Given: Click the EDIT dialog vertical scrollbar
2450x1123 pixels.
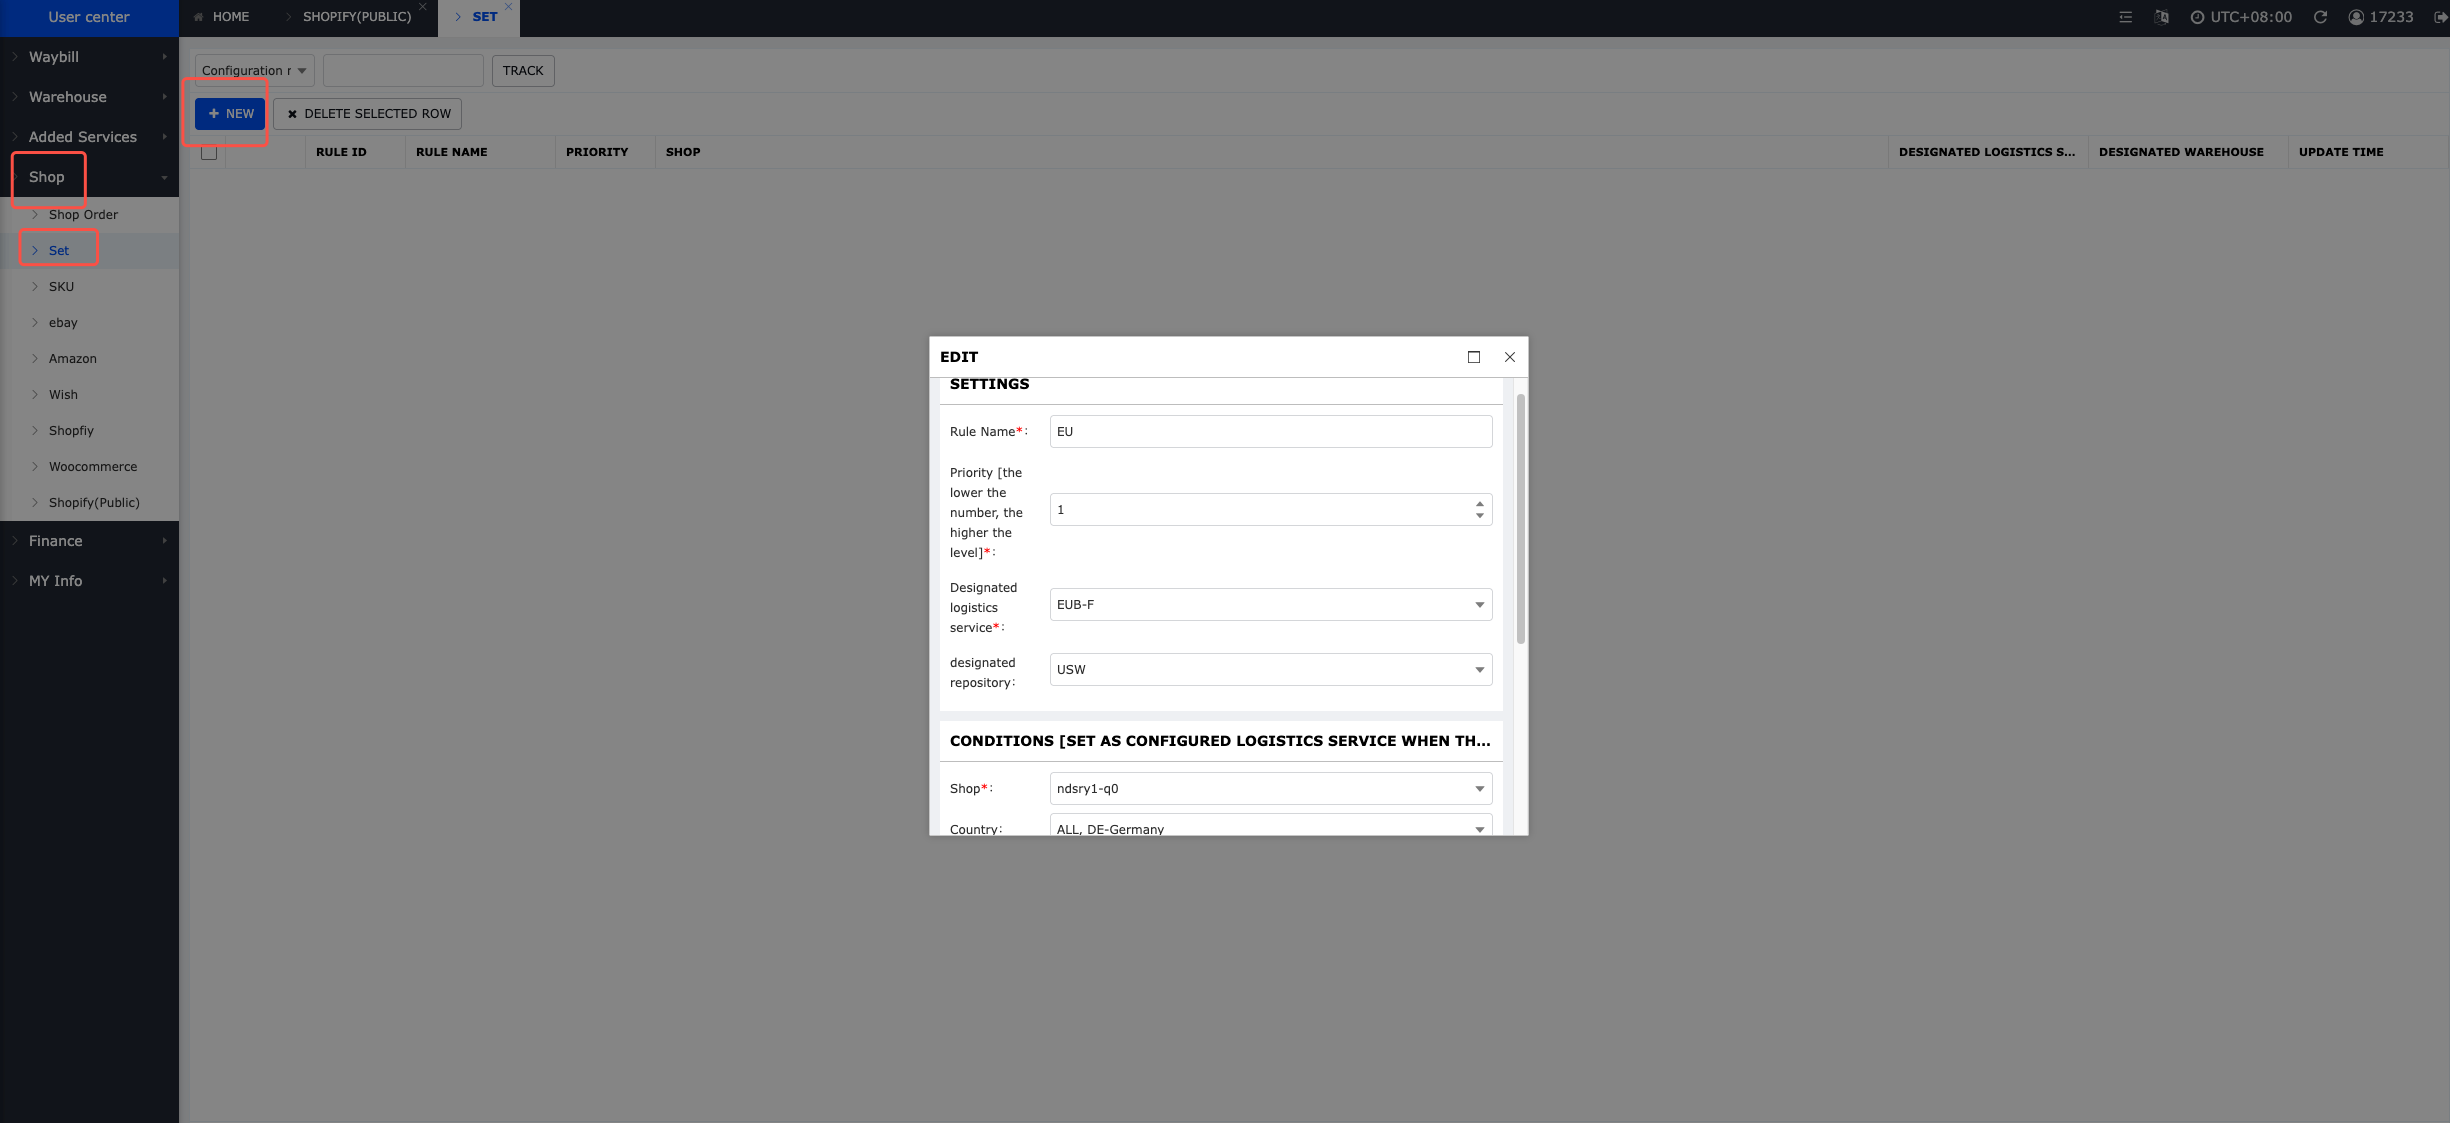Looking at the screenshot, I should point(1520,520).
